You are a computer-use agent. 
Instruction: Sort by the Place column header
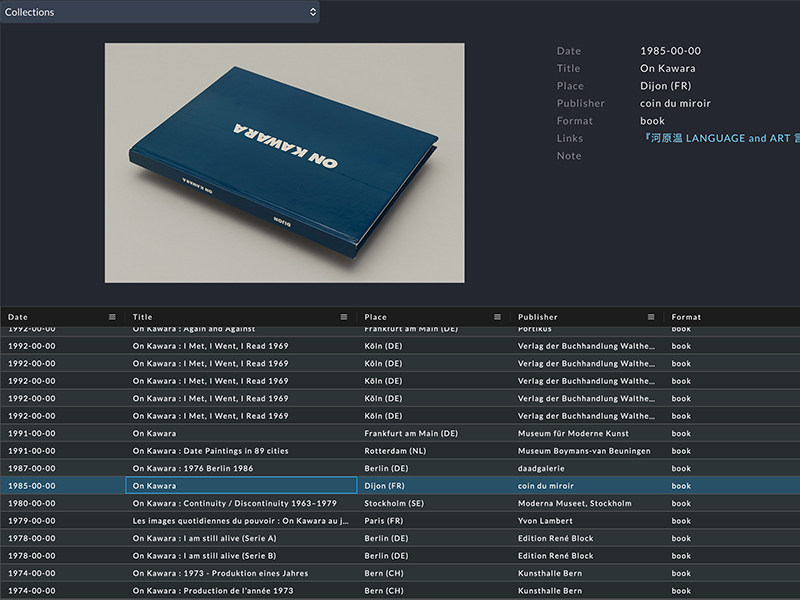pos(376,317)
